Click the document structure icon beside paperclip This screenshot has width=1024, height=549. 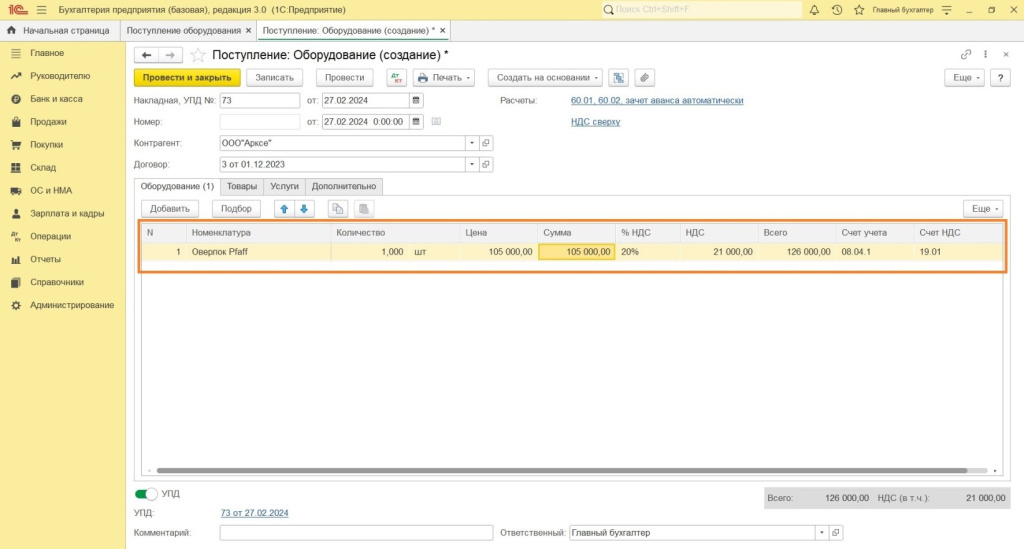619,77
